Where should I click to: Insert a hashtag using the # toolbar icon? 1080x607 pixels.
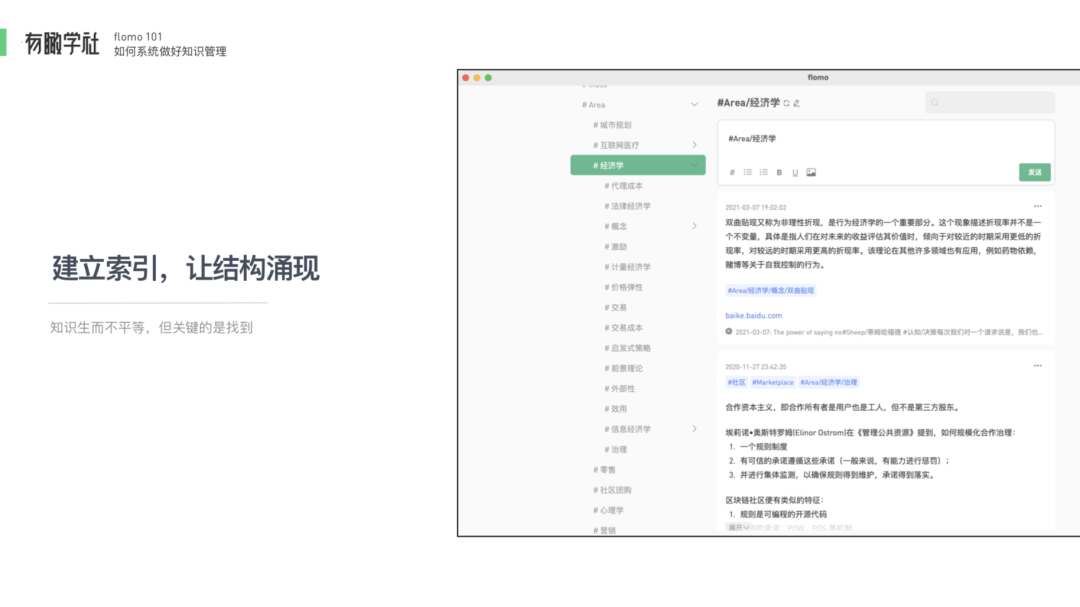732,172
